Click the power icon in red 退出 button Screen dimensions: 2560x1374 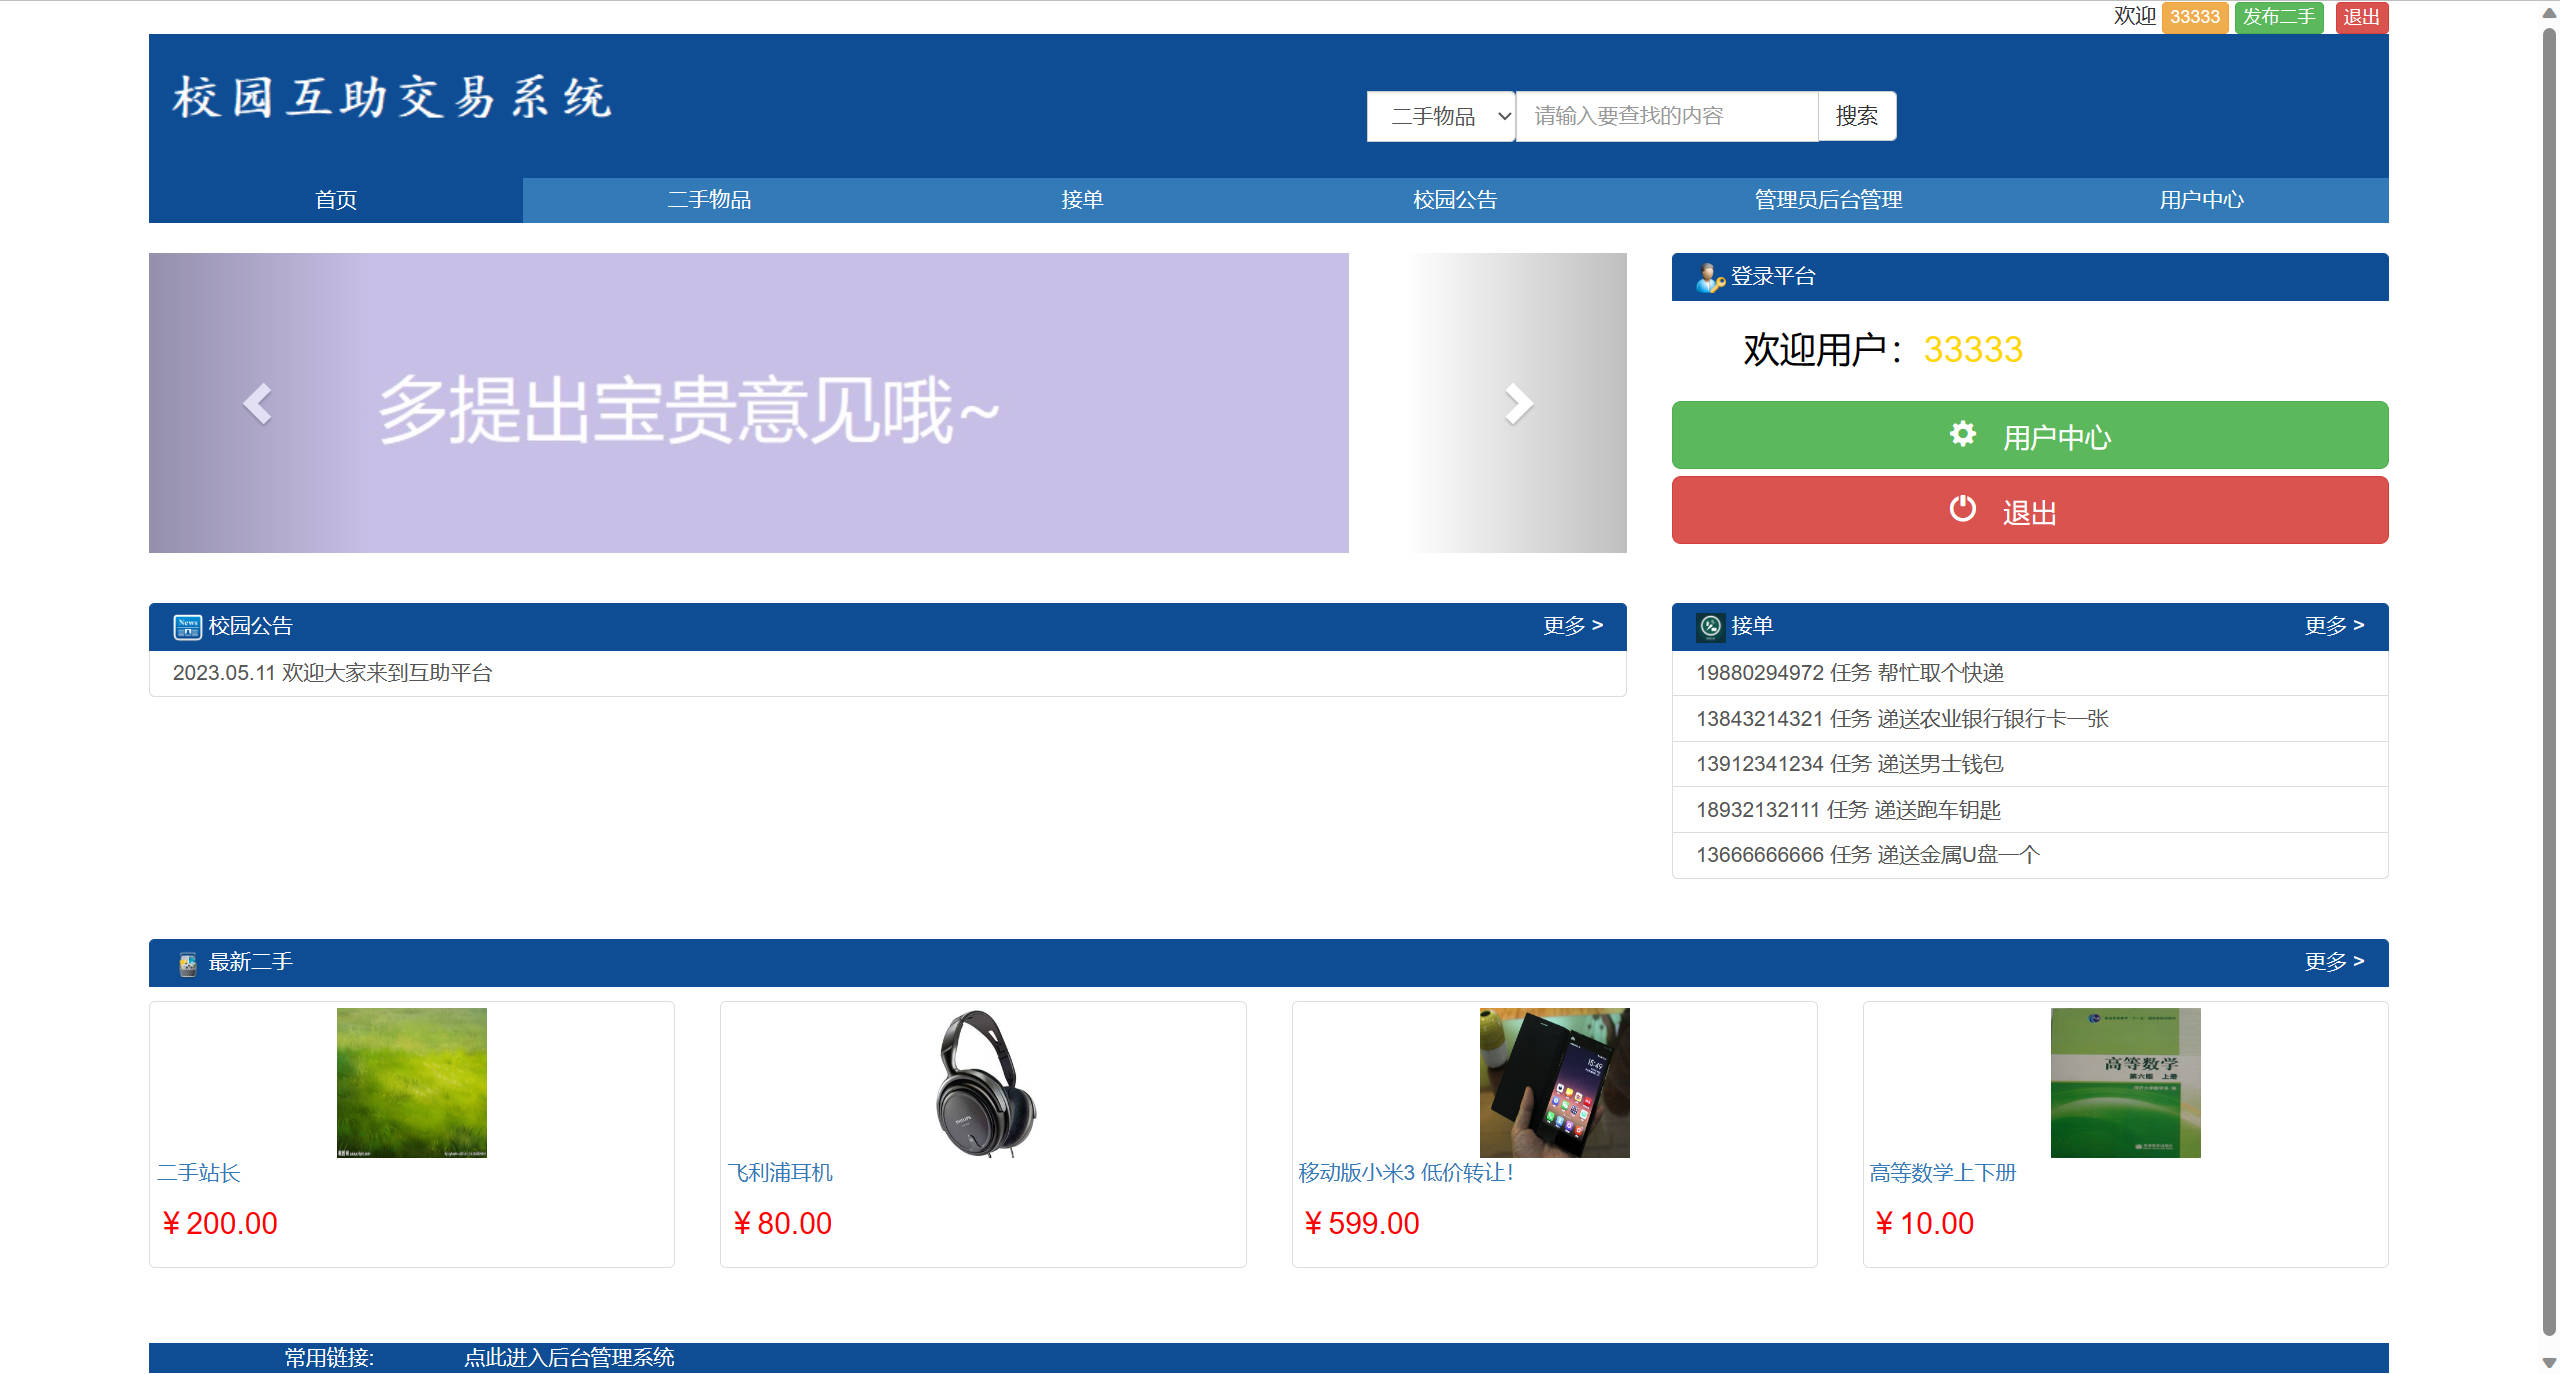click(x=1962, y=509)
